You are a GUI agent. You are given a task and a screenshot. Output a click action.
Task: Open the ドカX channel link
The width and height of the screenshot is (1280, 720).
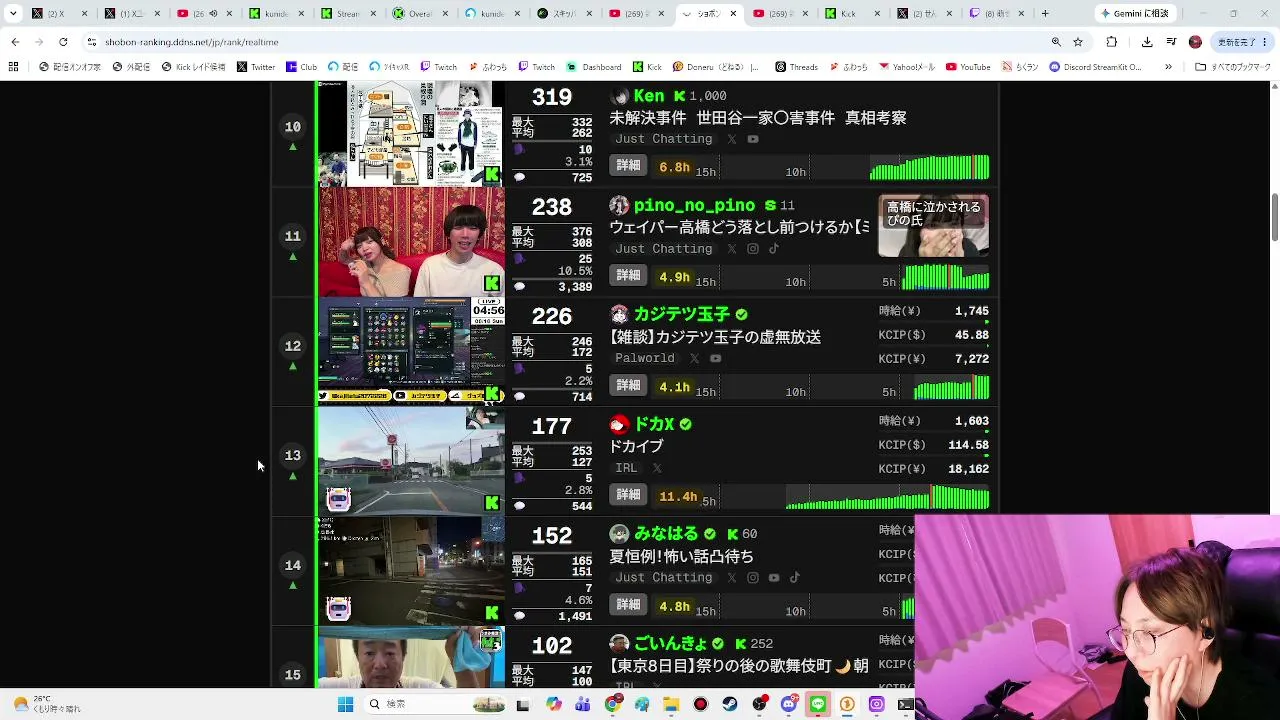[654, 424]
